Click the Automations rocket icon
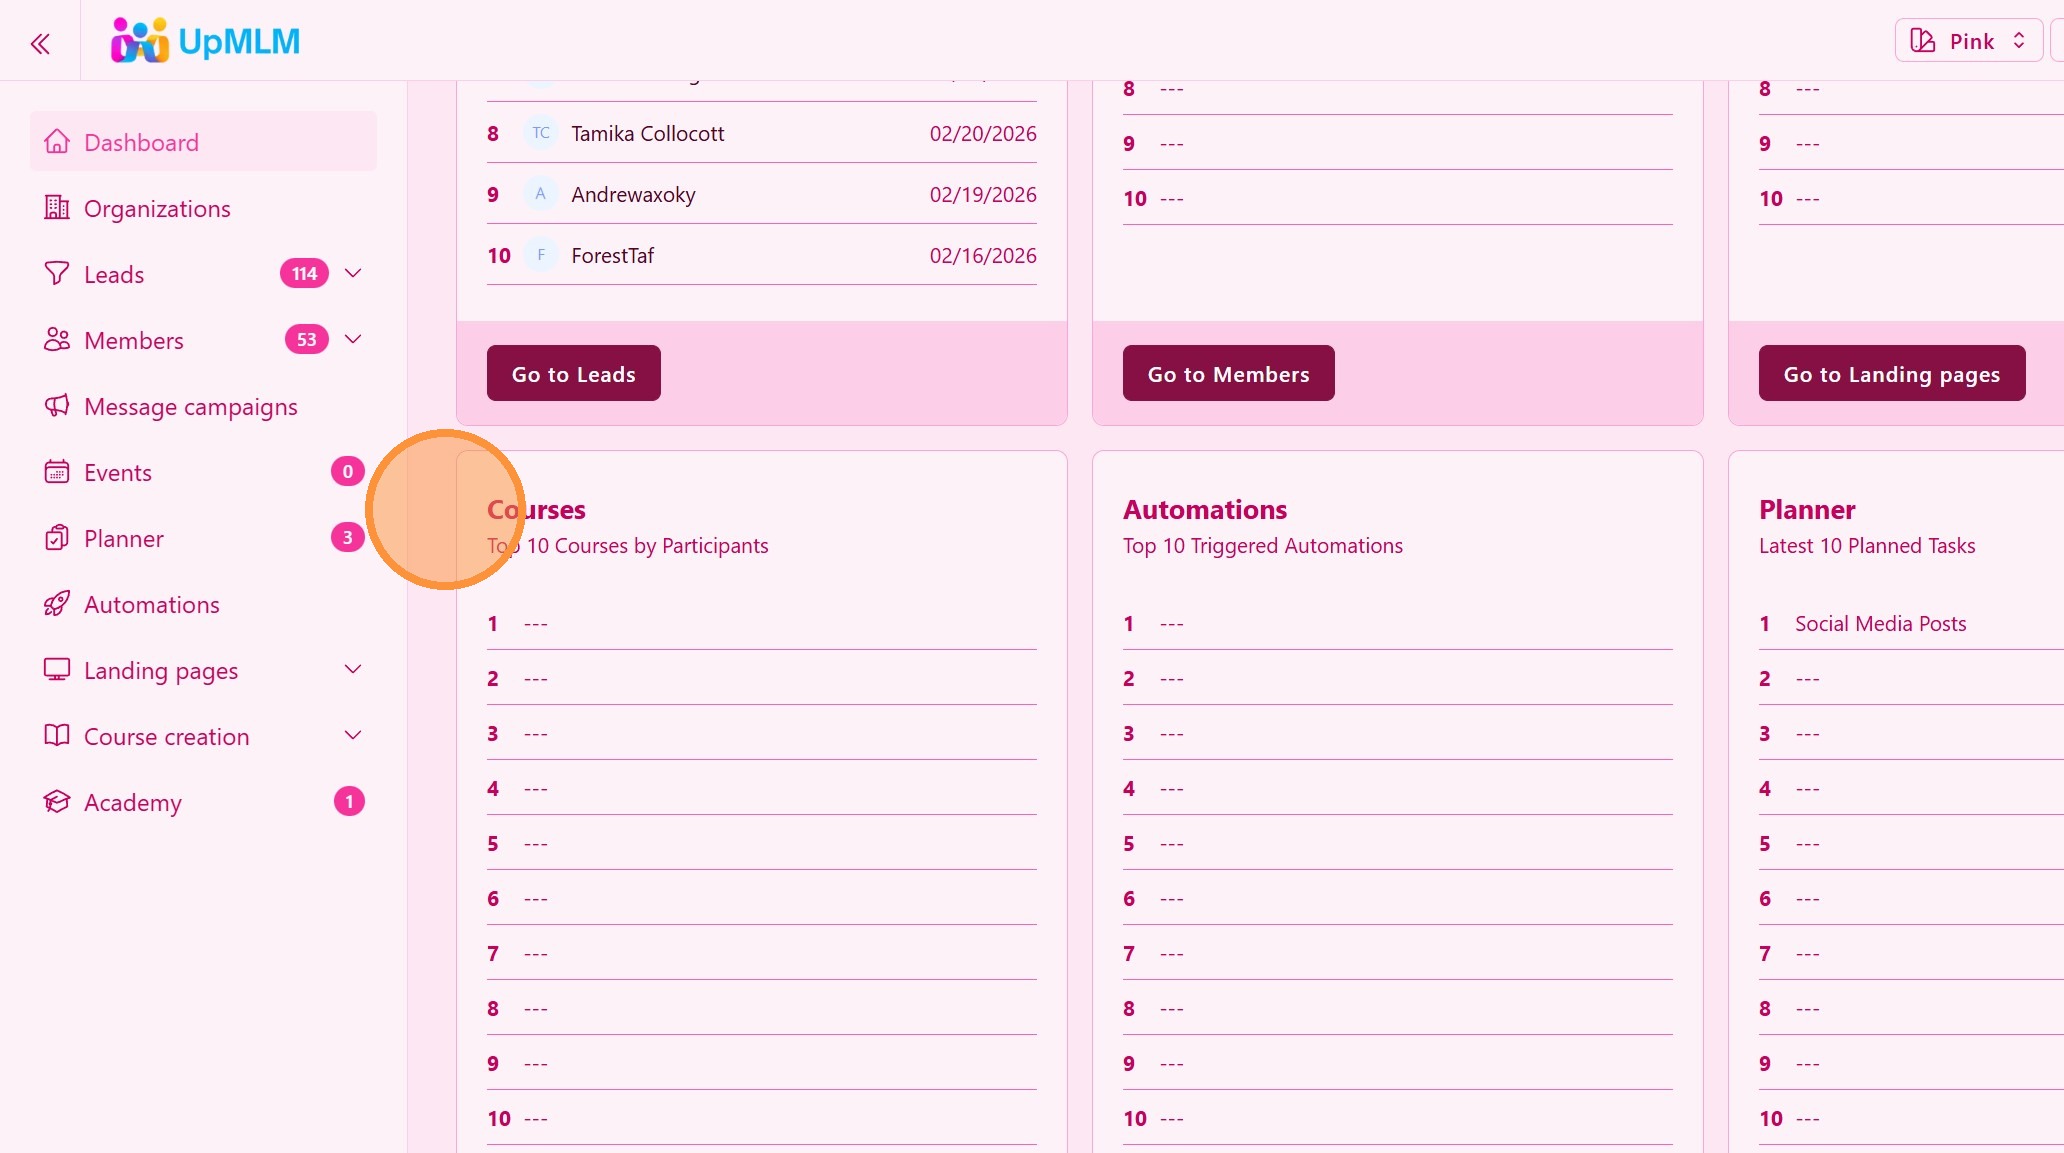This screenshot has height=1153, width=2064. [57, 604]
